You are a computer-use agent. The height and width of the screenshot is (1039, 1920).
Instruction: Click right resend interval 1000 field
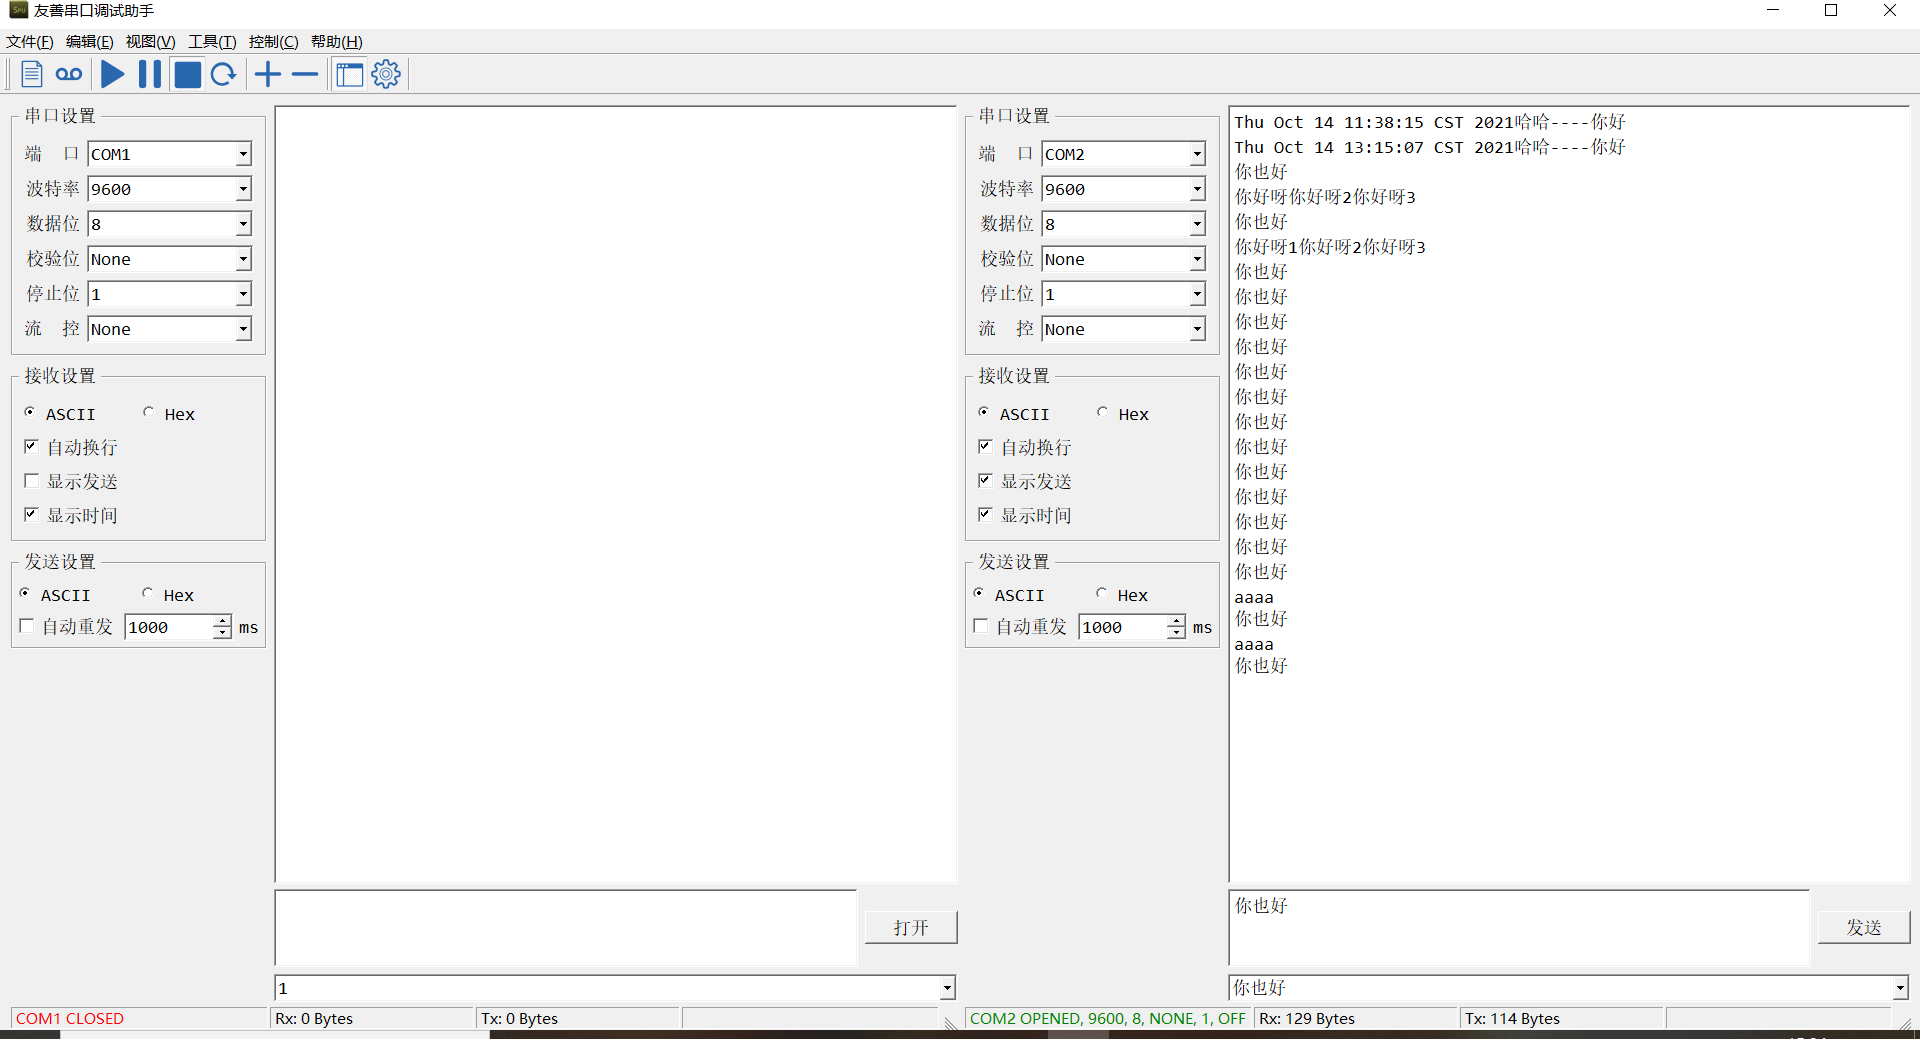(1123, 627)
